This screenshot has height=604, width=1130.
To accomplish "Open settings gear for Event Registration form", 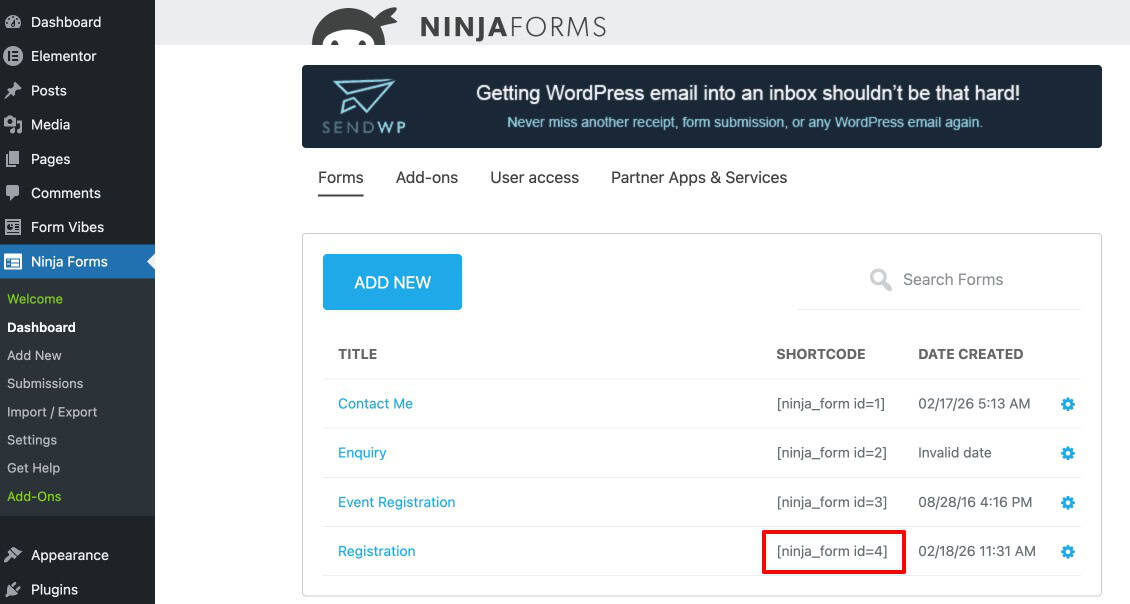I will pyautogui.click(x=1067, y=502).
